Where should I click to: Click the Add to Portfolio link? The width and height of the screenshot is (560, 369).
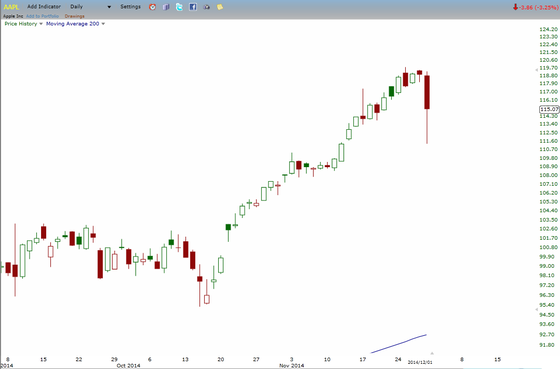point(42,16)
